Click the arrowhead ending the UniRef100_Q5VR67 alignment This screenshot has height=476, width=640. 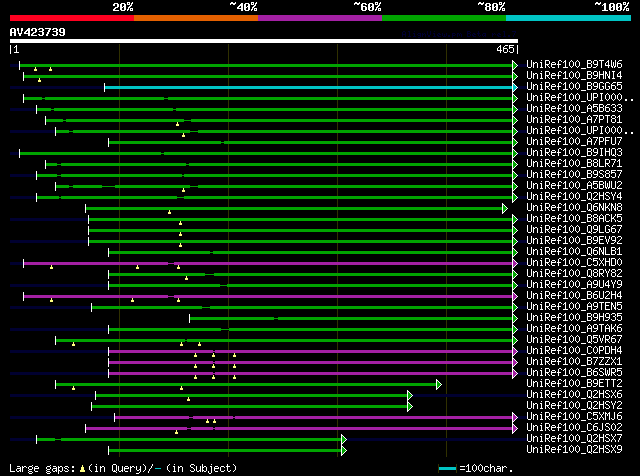pyautogui.click(x=515, y=340)
